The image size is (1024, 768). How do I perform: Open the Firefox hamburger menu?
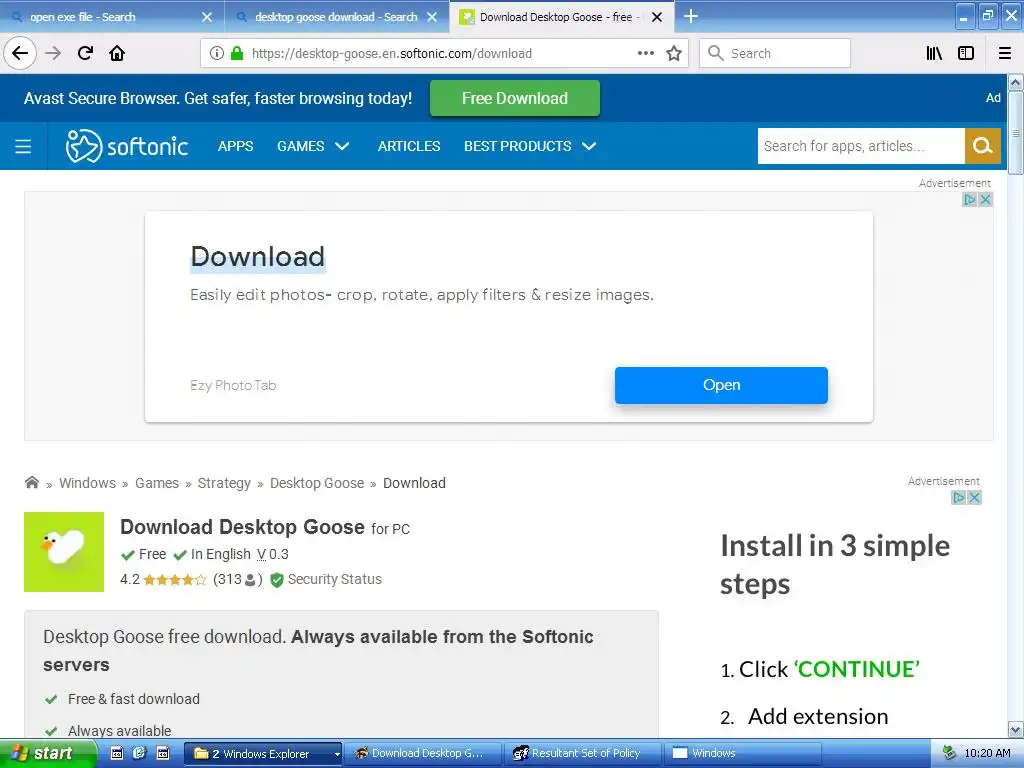point(1005,53)
